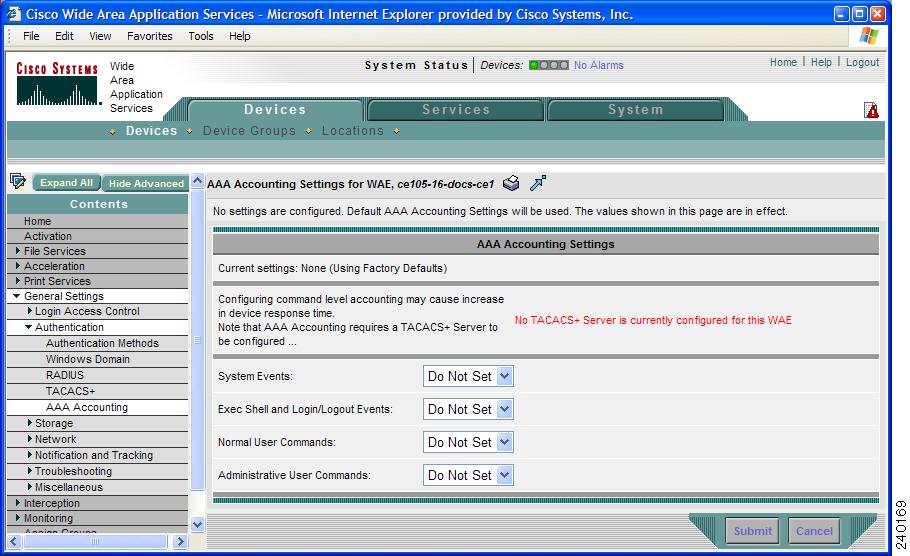Select Locations sub-navigation item
Image resolution: width=910 pixels, height=556 pixels.
353,131
